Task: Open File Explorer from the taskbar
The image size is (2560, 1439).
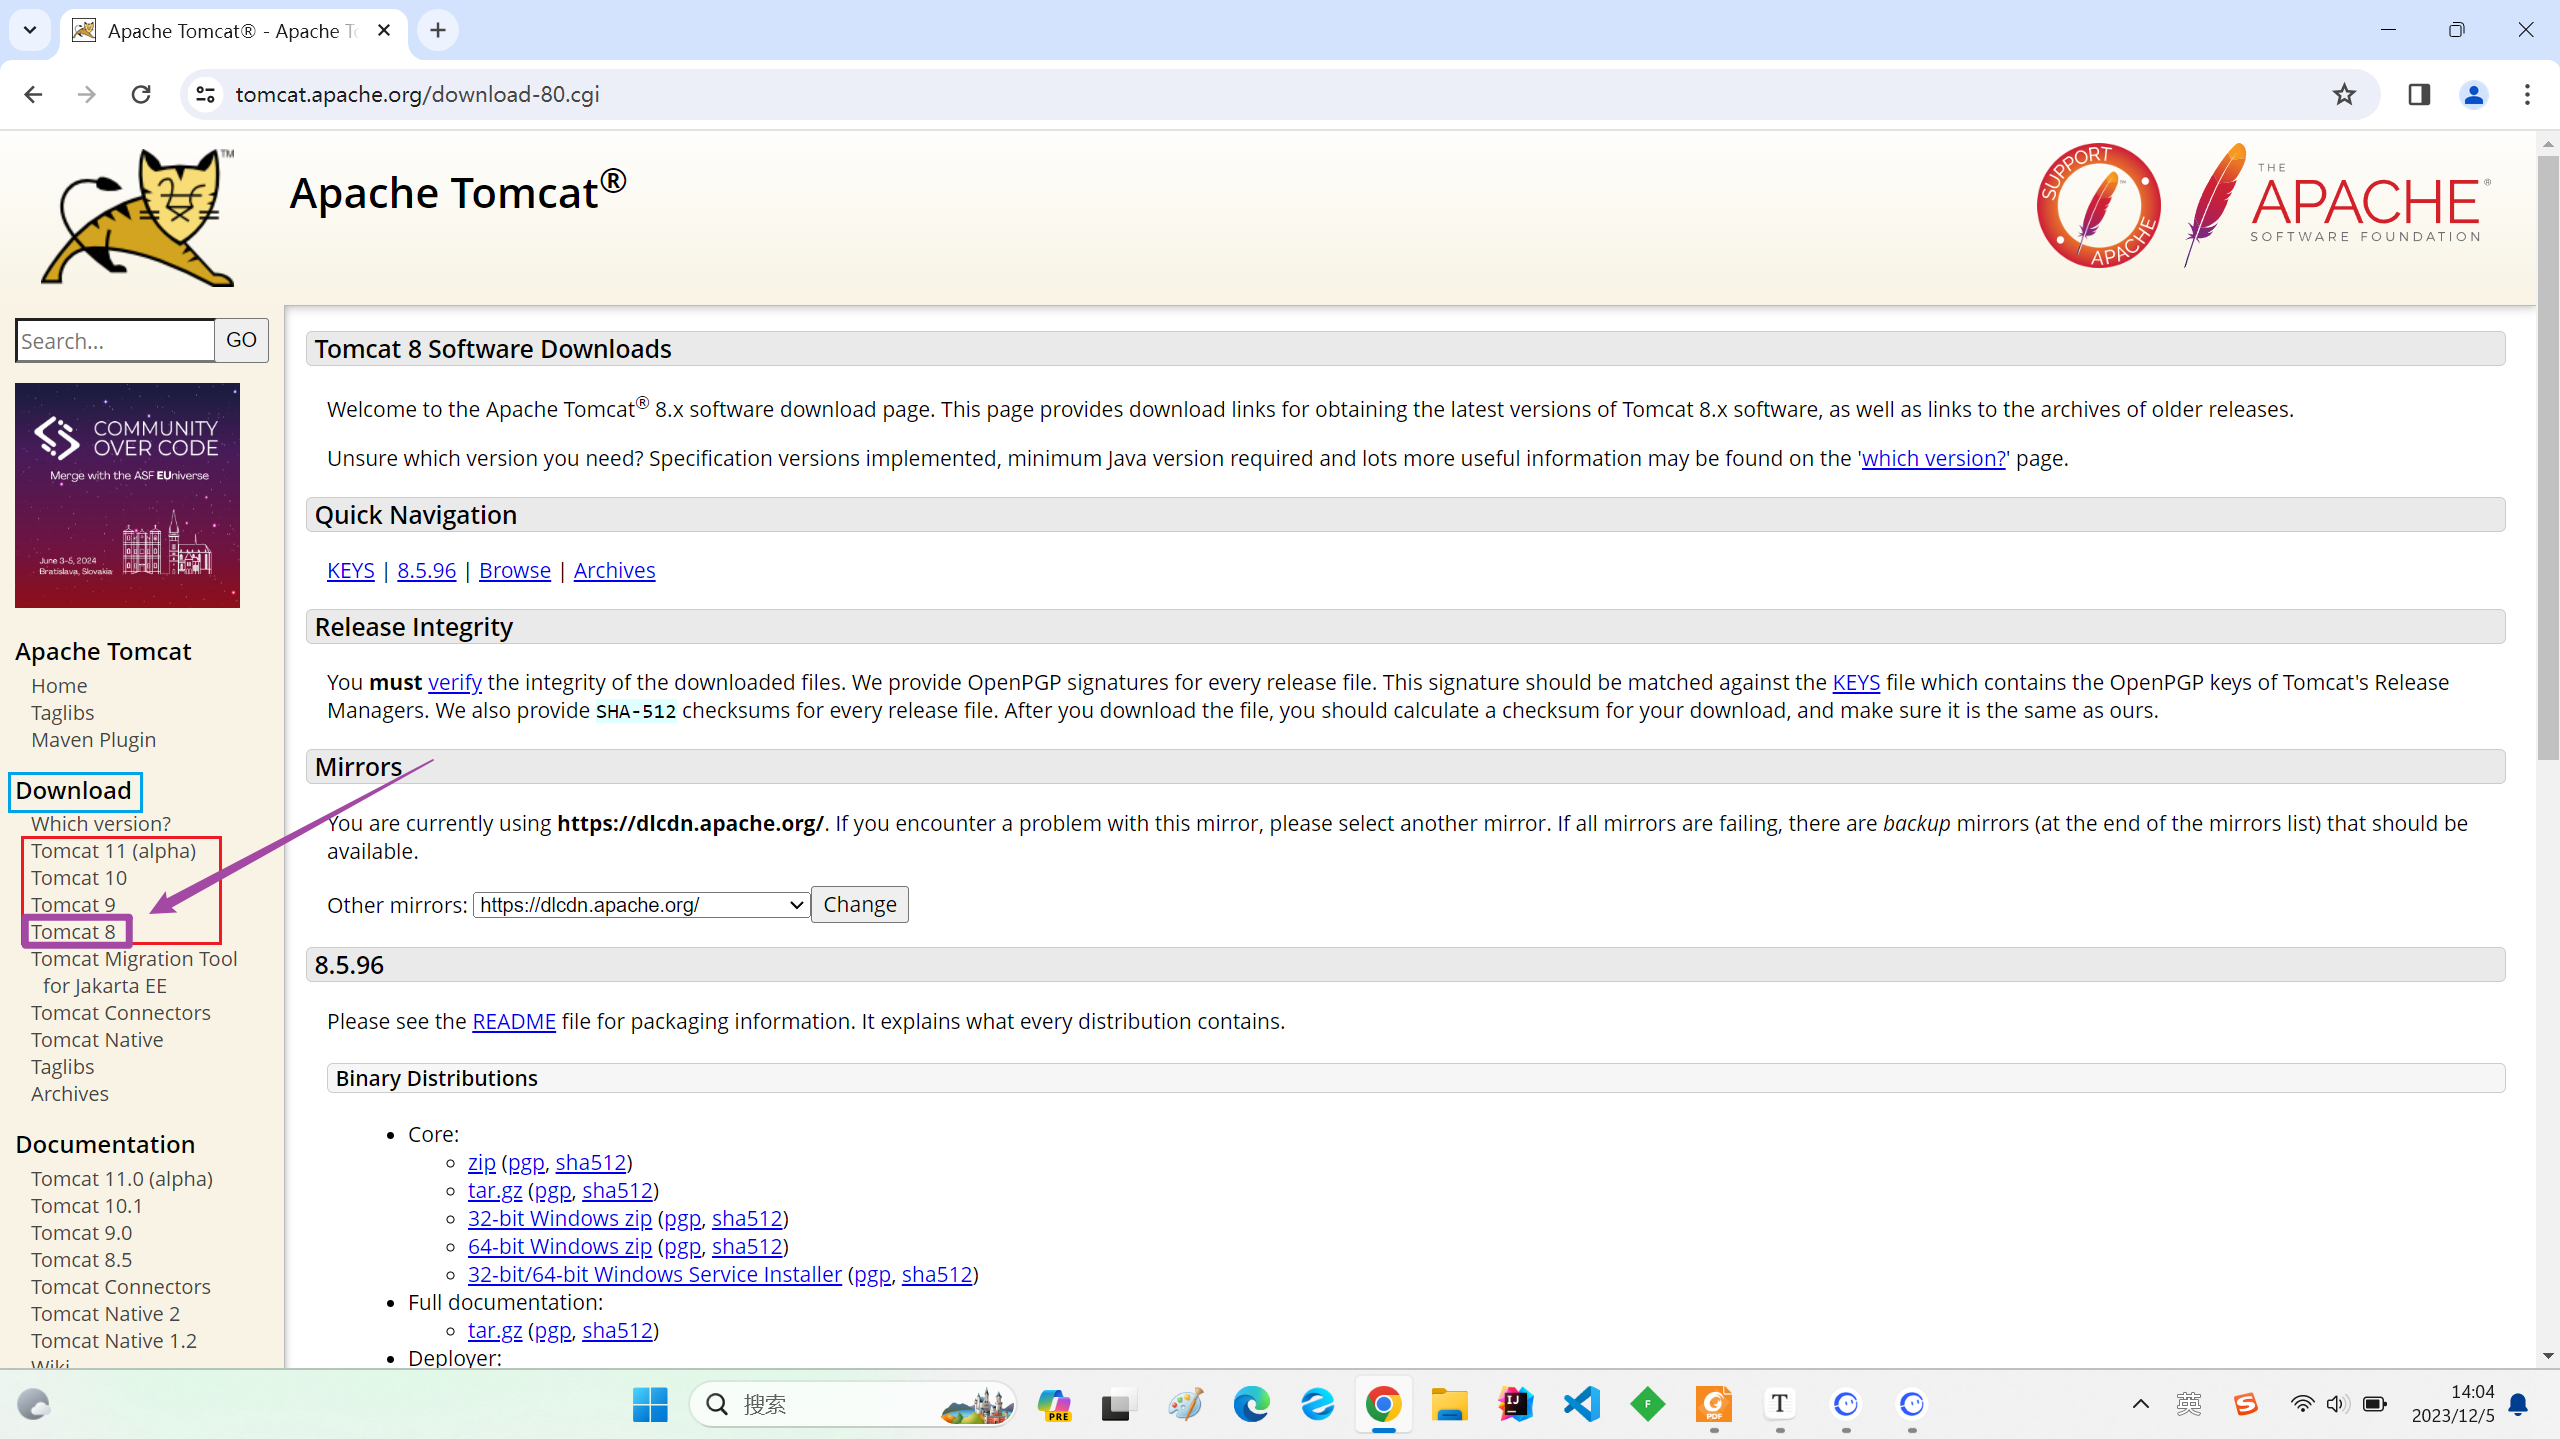Action: 1449,1404
